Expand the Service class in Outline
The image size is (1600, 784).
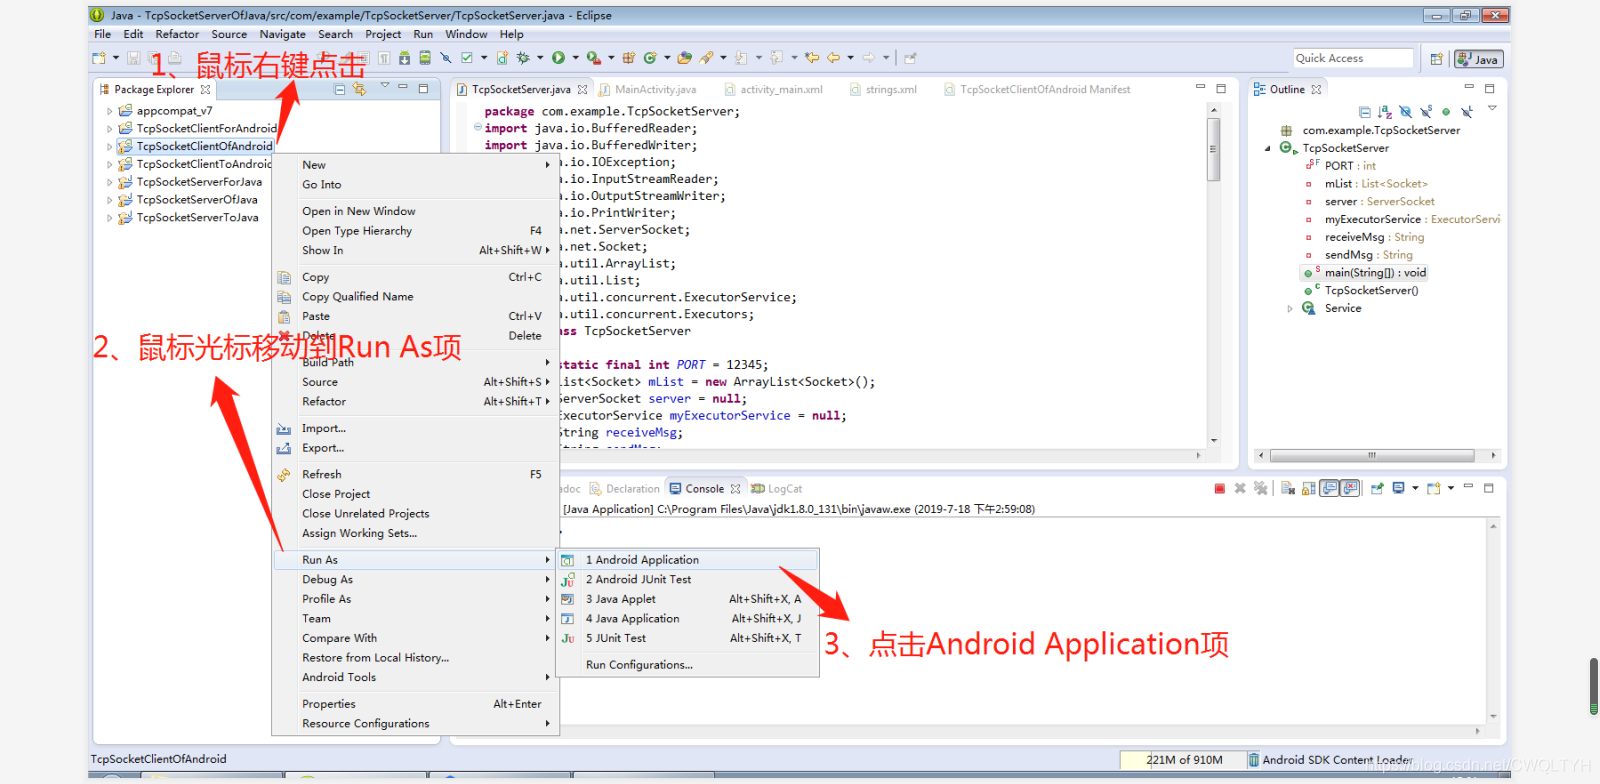(1290, 309)
